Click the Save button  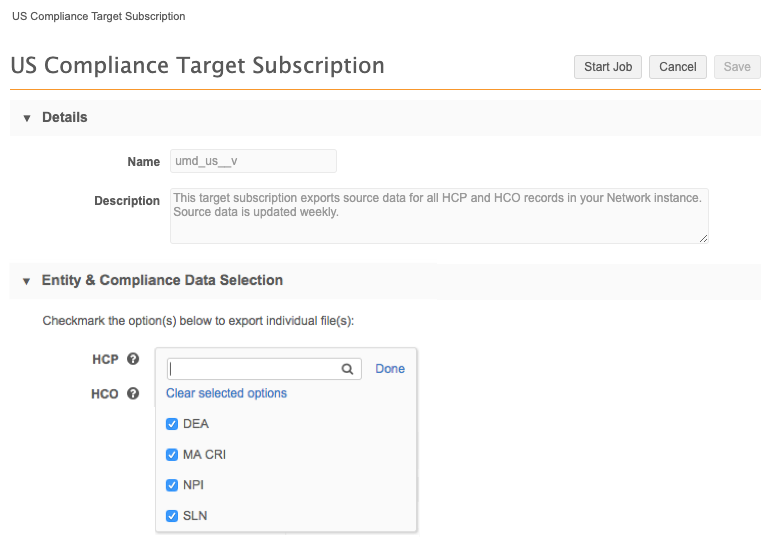pos(737,67)
